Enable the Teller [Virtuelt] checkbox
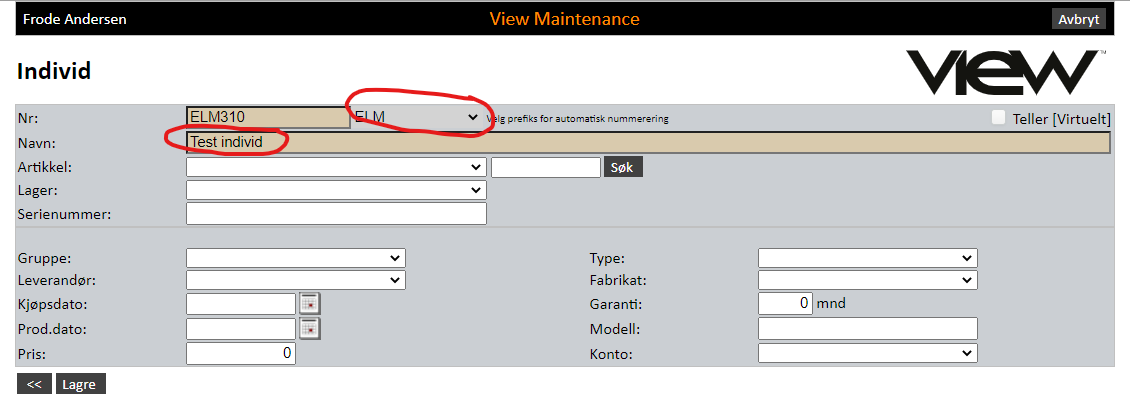The image size is (1130, 408). click(x=998, y=118)
